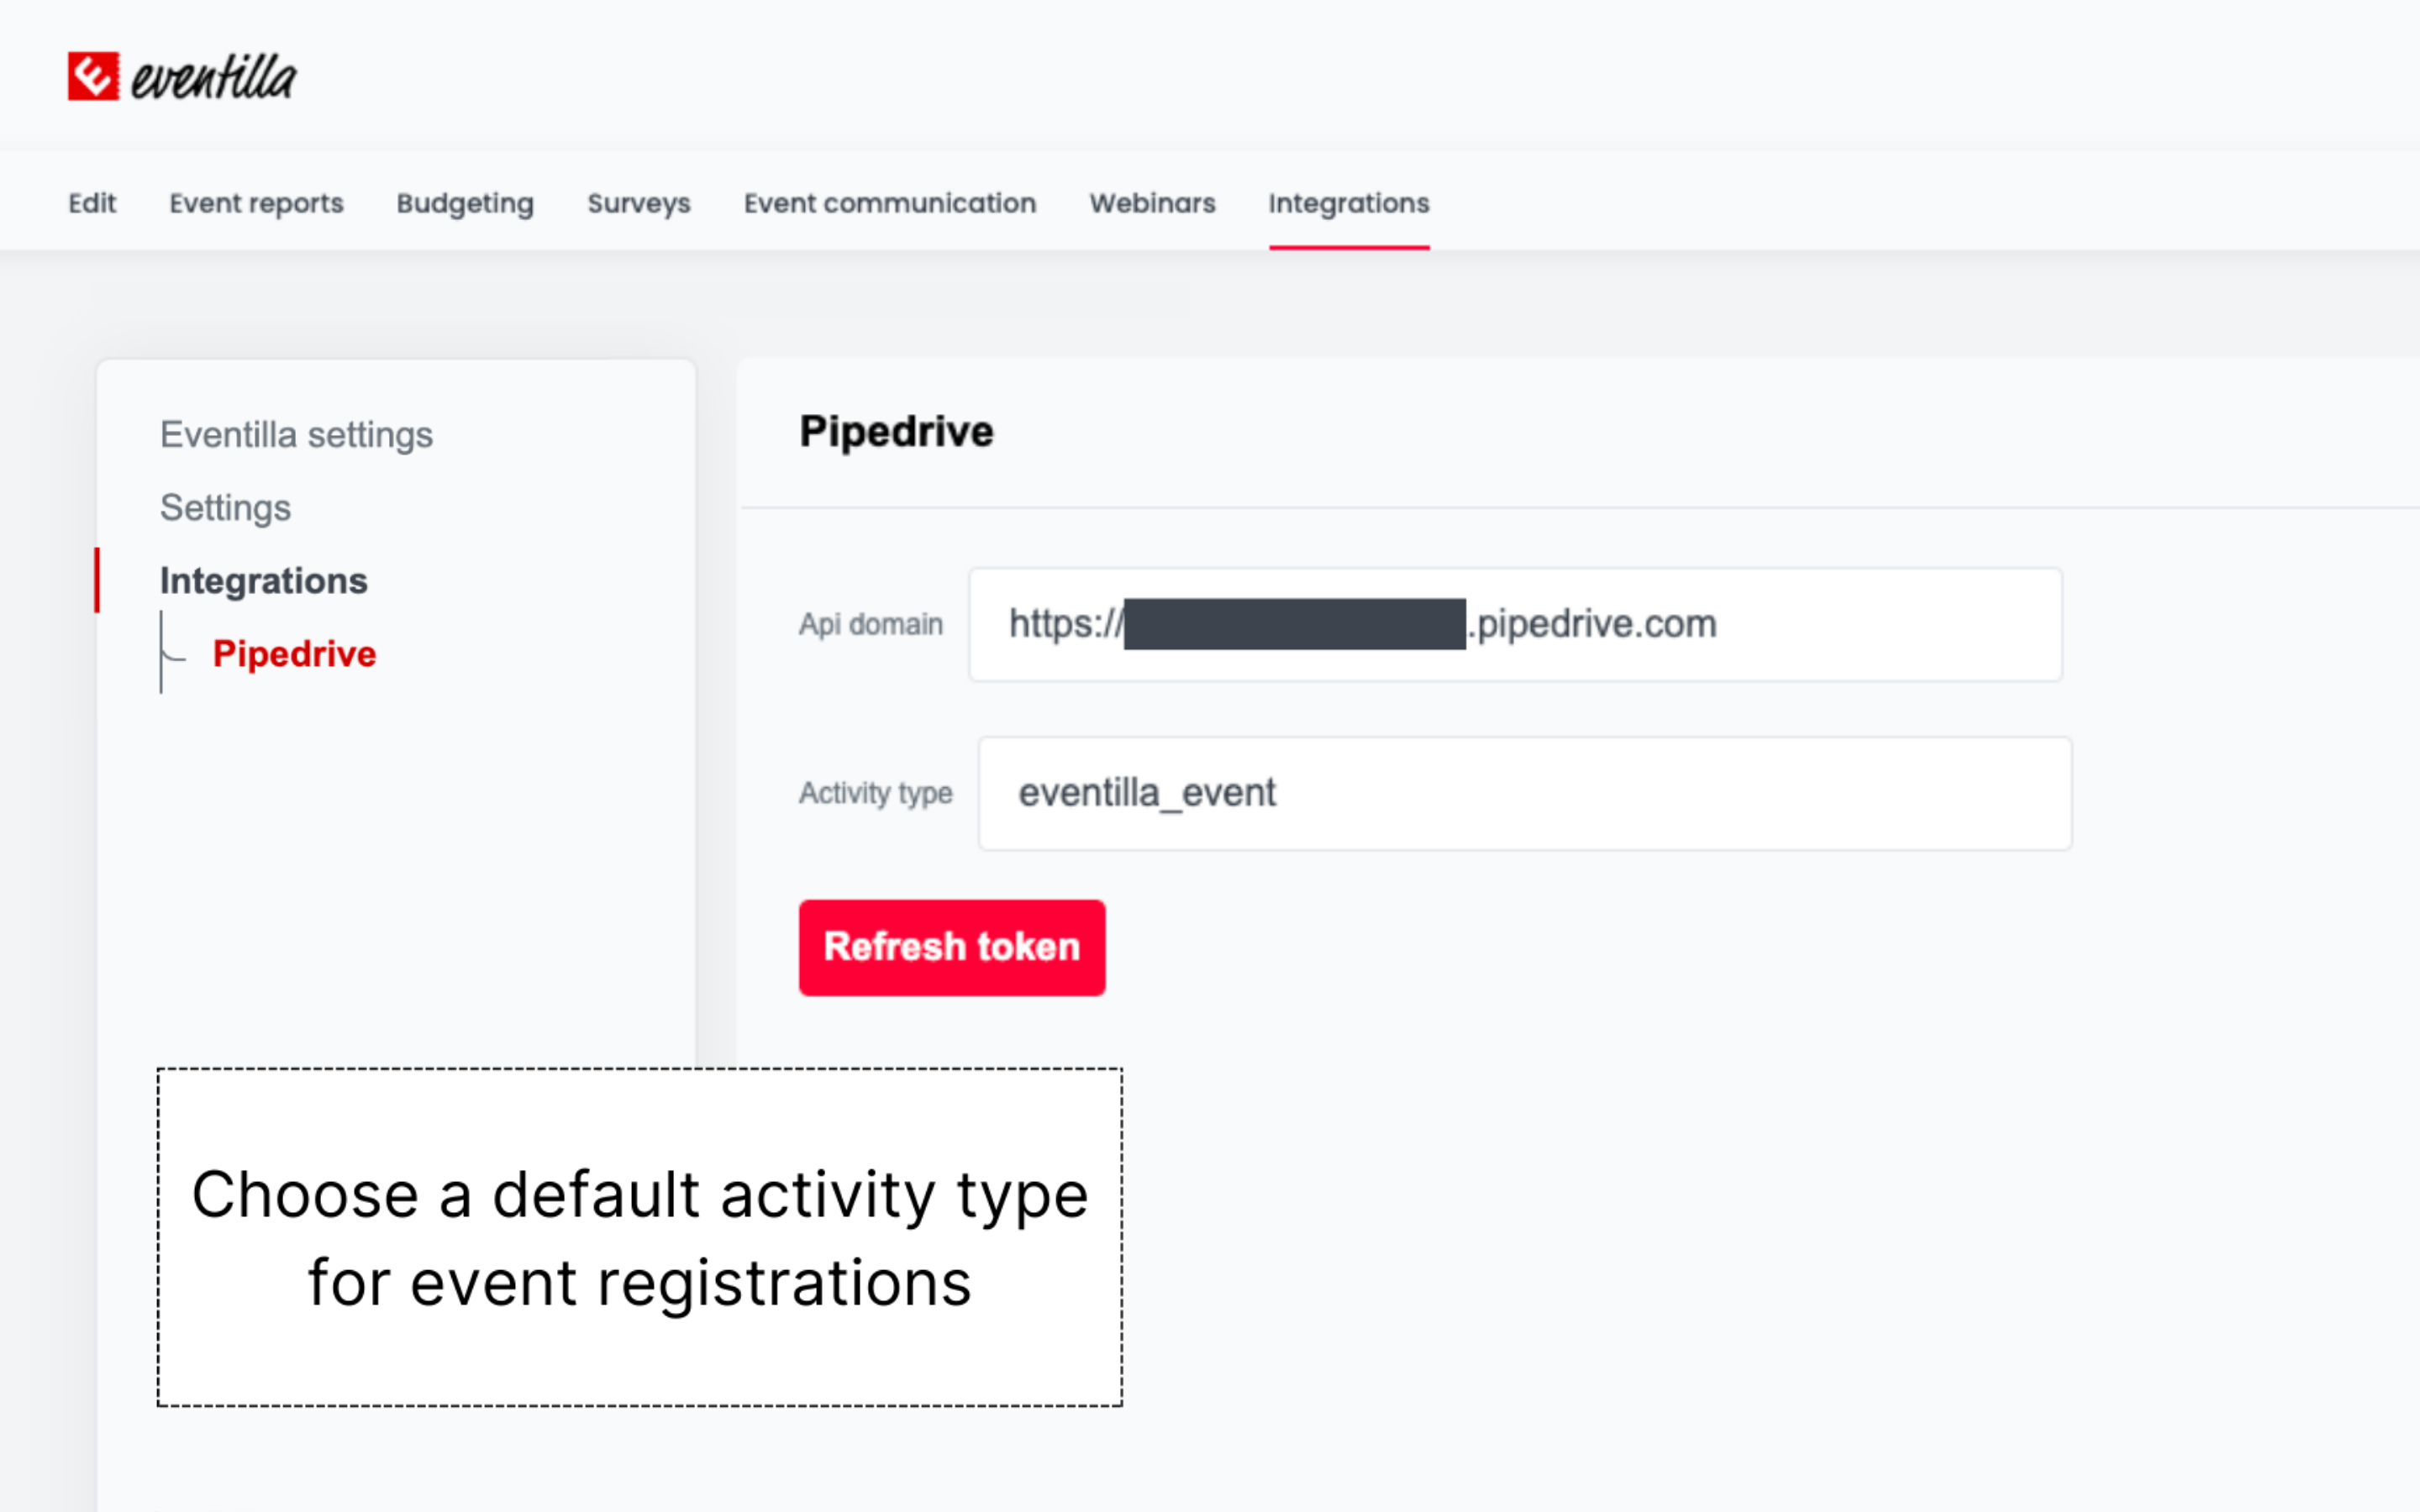Go to the Budgeting tab

point(465,203)
